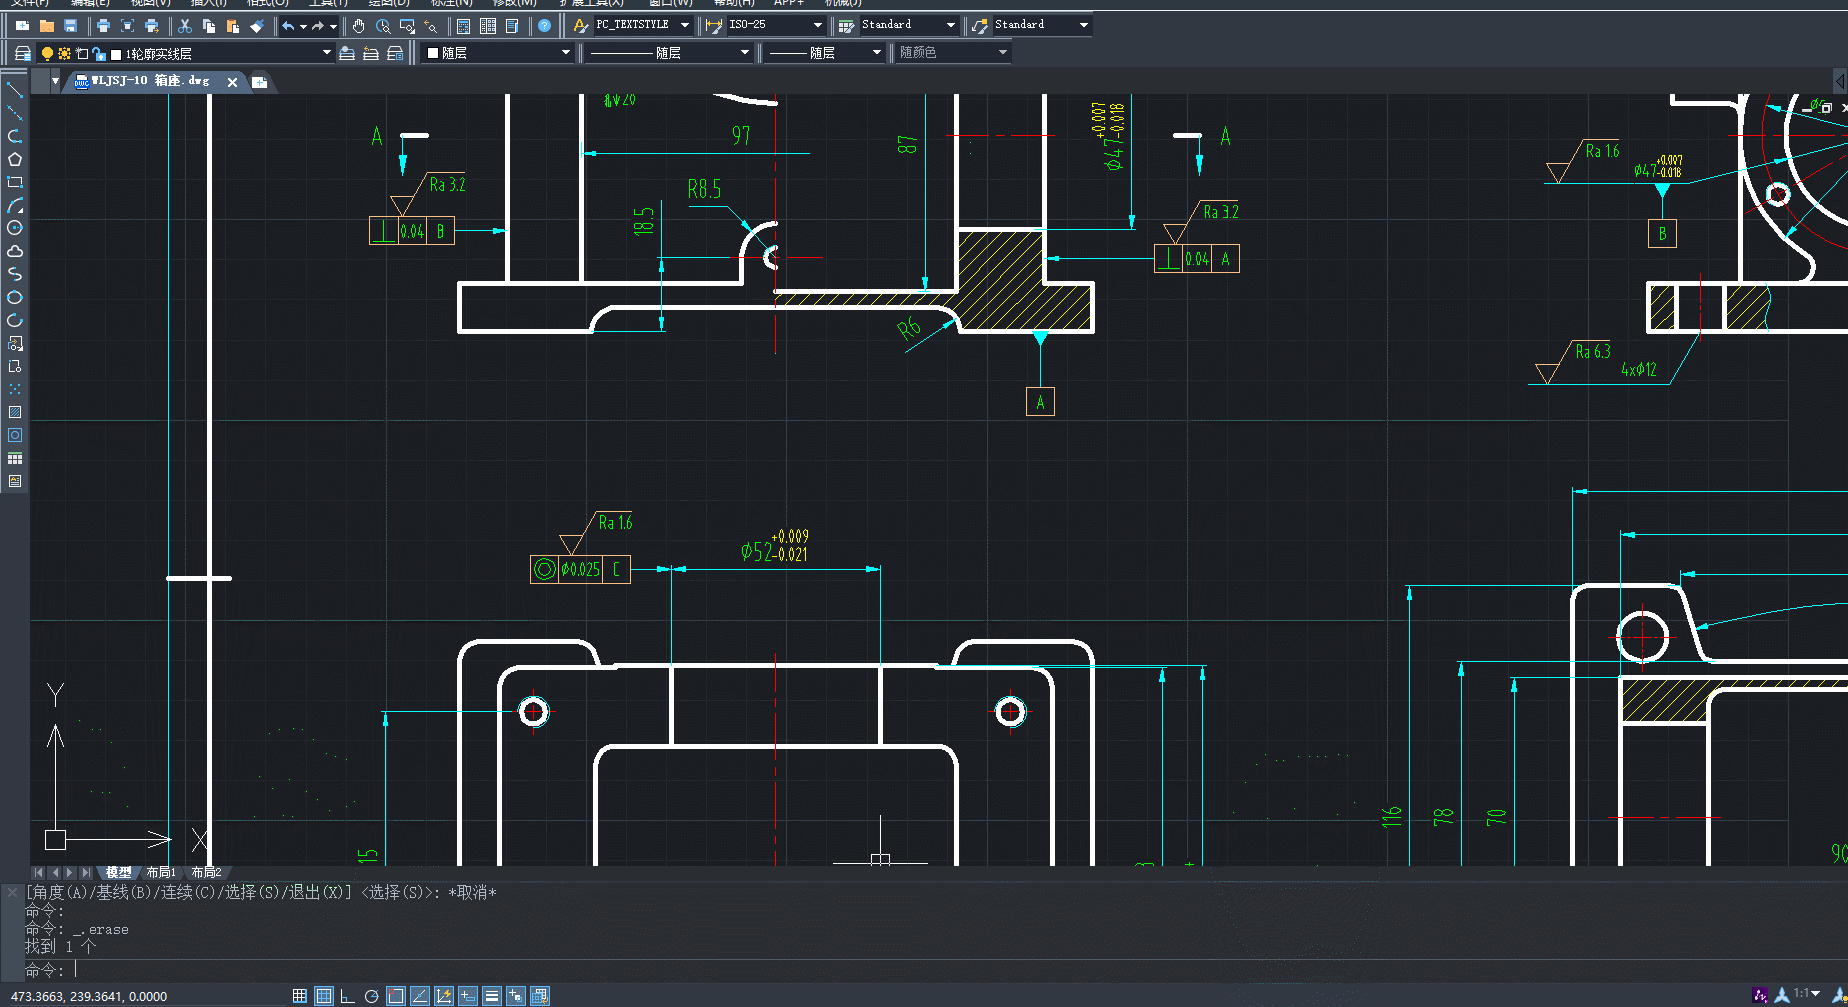Screen dimensions: 1848x1007
Task: Expand the 1轮廓实线层 layer dropdown
Action: tap(220, 53)
